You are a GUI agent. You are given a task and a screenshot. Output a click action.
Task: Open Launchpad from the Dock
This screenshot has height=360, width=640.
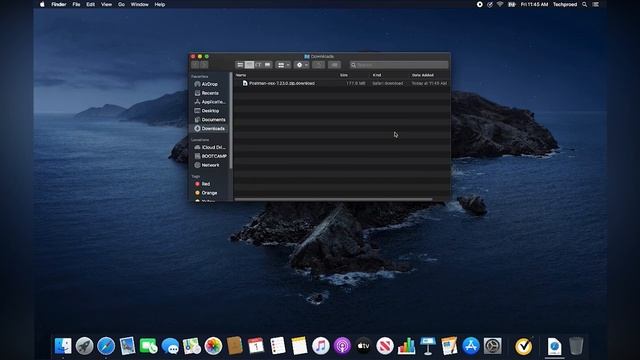84,346
